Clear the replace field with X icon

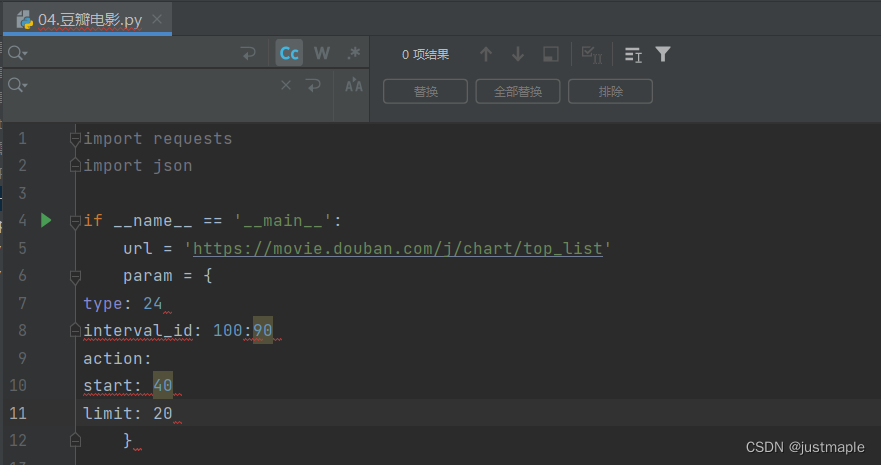286,85
